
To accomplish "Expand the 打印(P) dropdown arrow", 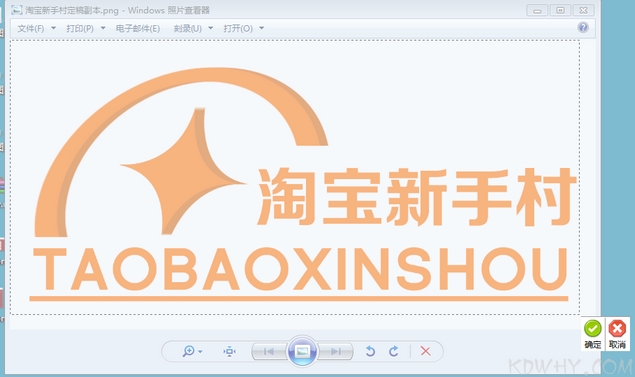I will 103,28.
